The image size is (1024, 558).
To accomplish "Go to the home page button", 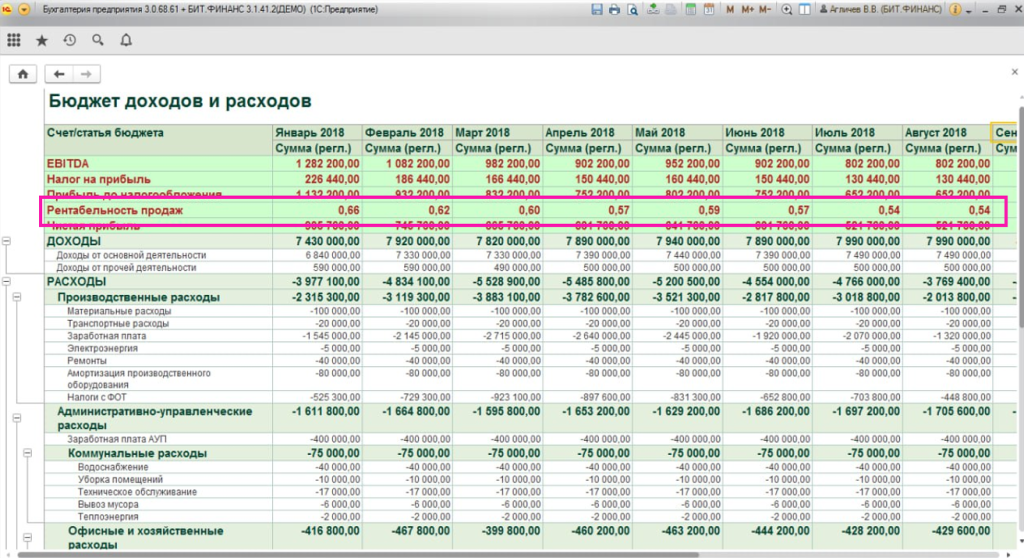I will click(x=22, y=74).
